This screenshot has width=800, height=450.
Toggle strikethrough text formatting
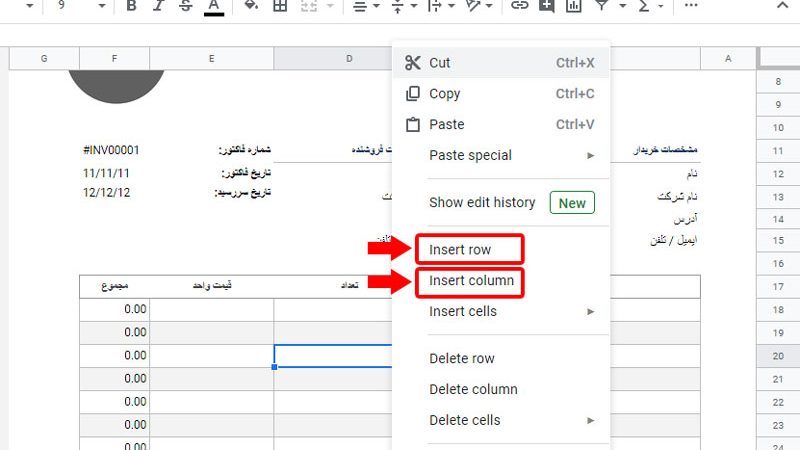coord(185,7)
